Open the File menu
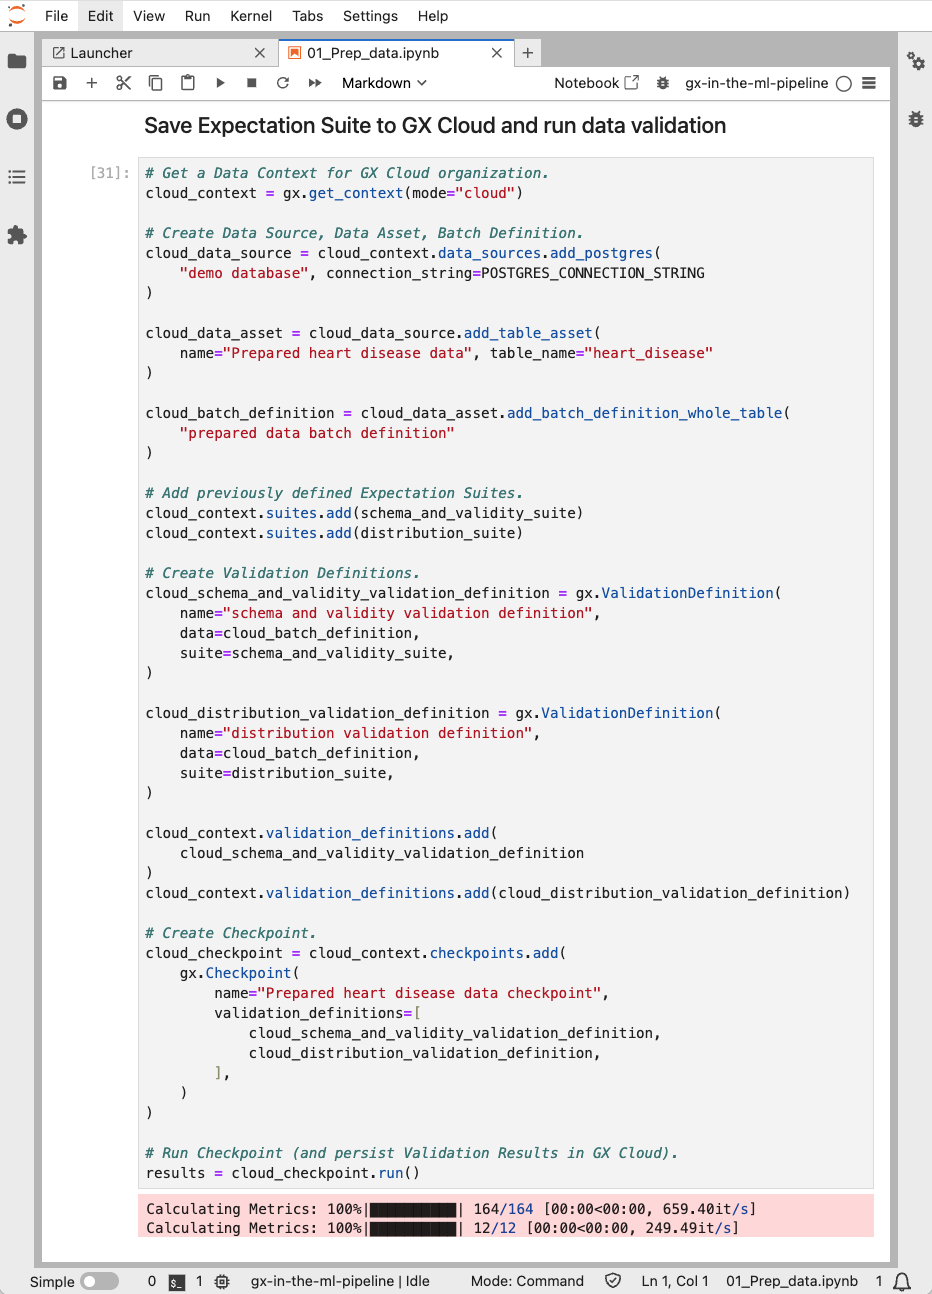 [57, 16]
